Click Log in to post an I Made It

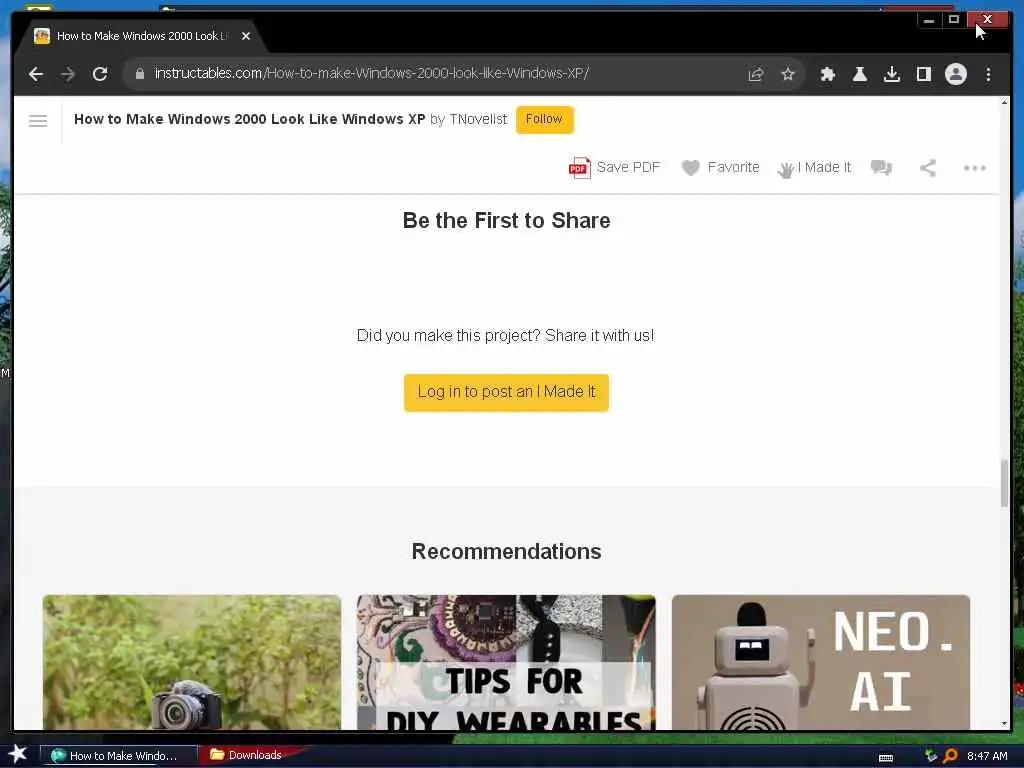point(506,392)
